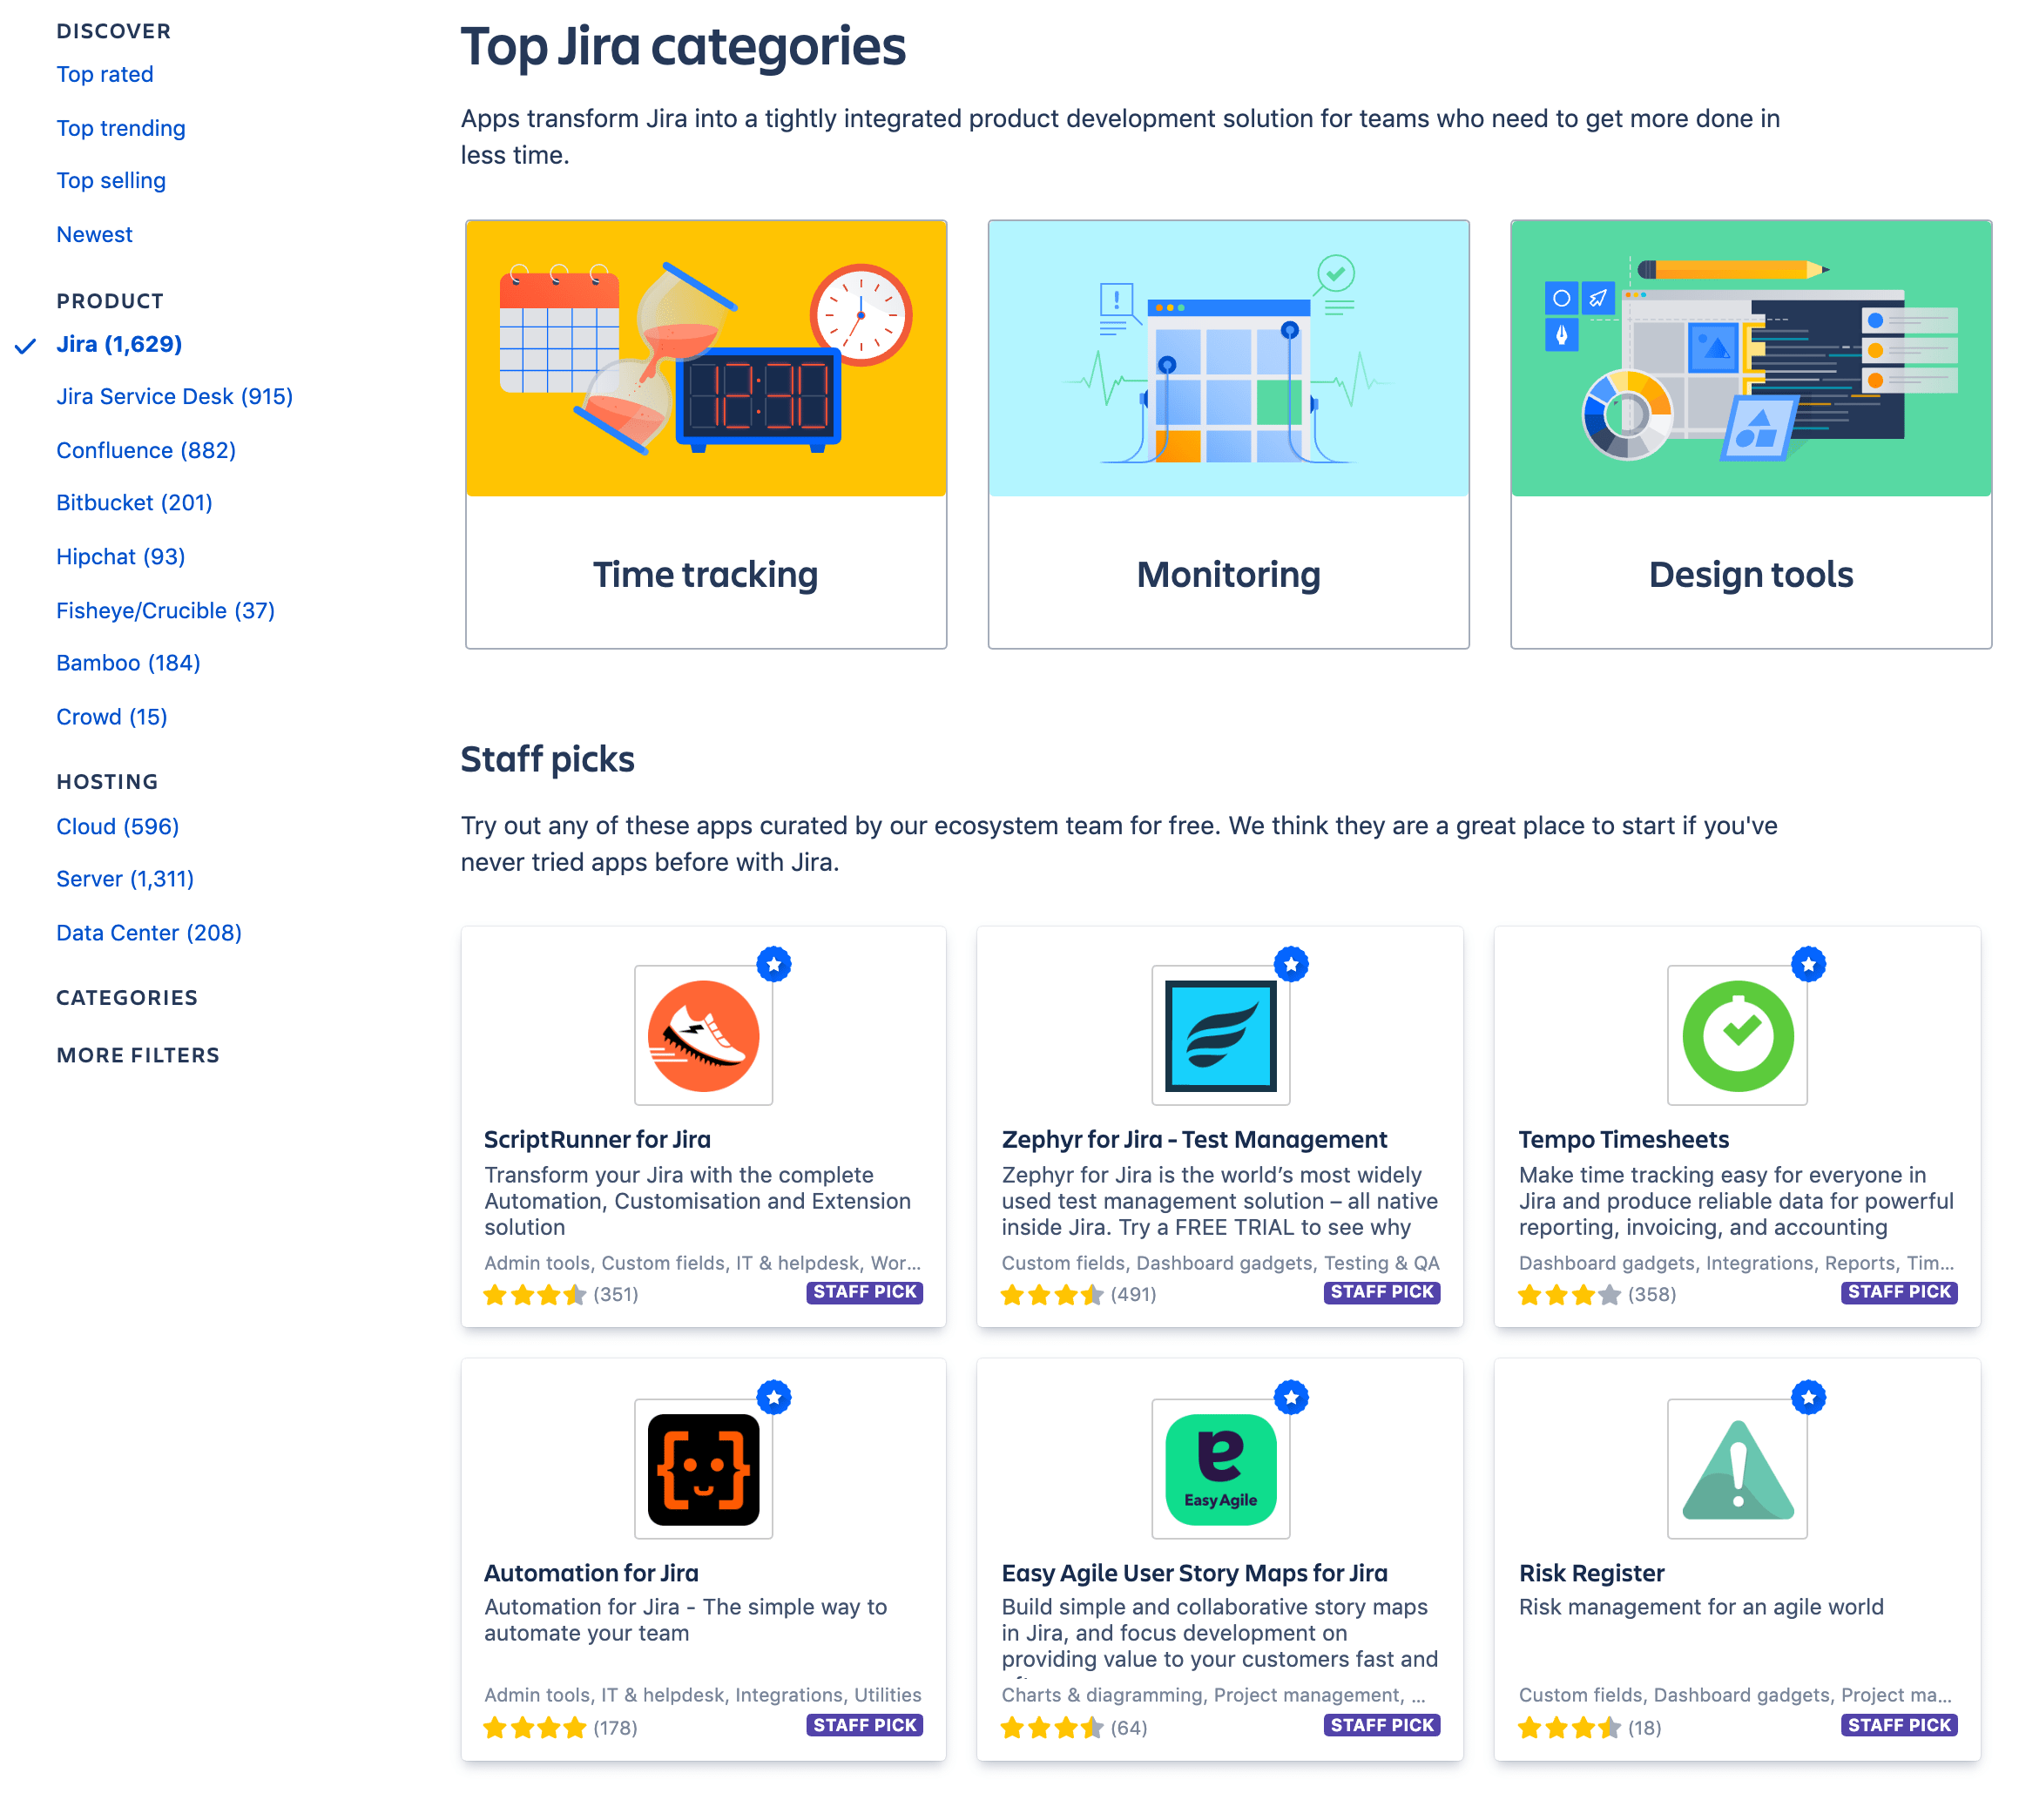Click STAFF PICK badge on Zephyr card
Viewport: 2019px width, 1820px height.
(x=1381, y=1292)
